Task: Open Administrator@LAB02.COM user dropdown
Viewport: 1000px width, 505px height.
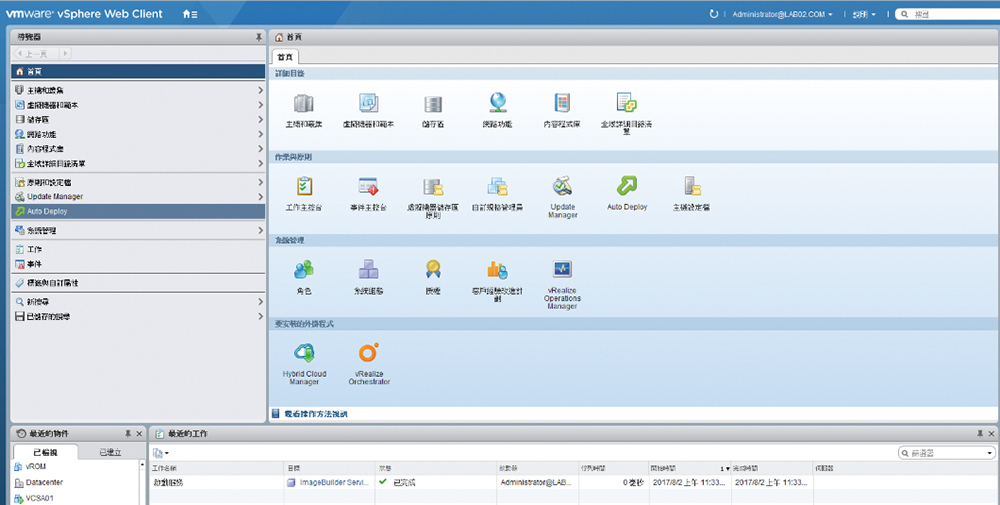Action: [783, 14]
